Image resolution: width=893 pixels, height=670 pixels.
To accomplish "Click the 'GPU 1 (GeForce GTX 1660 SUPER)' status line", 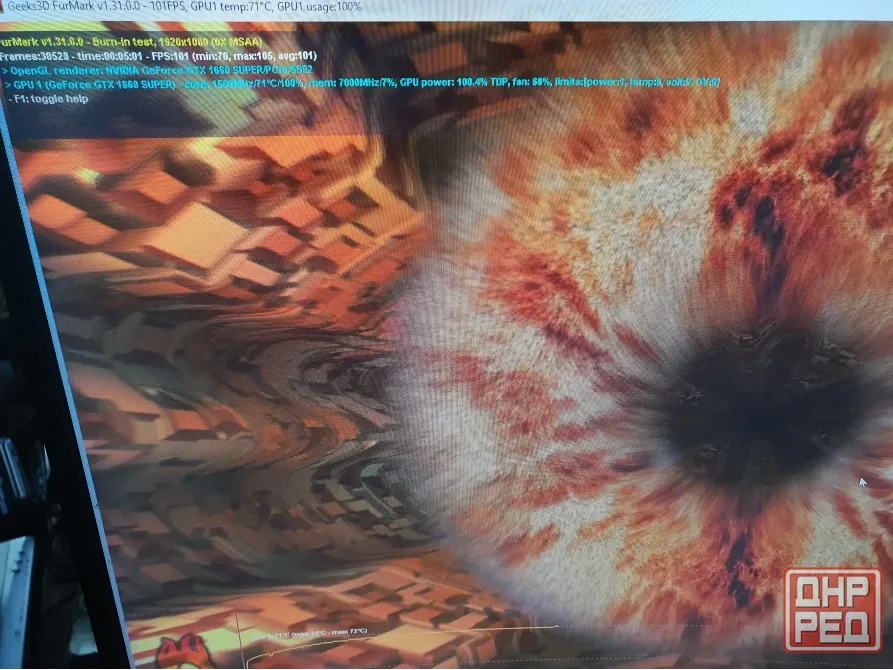I will point(362,83).
